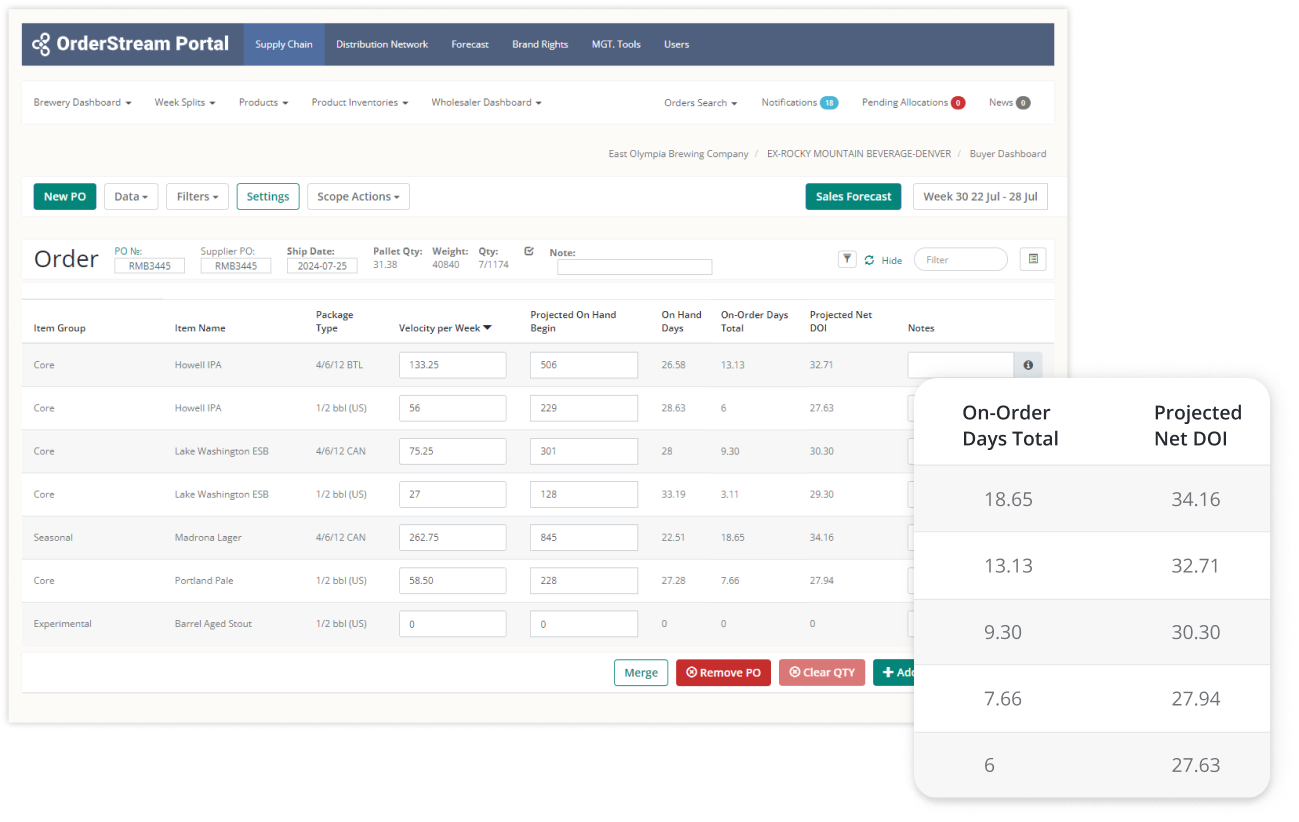Image resolution: width=1299 pixels, height=822 pixels.
Task: Select the Week 30 22 Jul - 28 Jul date range
Action: point(979,197)
